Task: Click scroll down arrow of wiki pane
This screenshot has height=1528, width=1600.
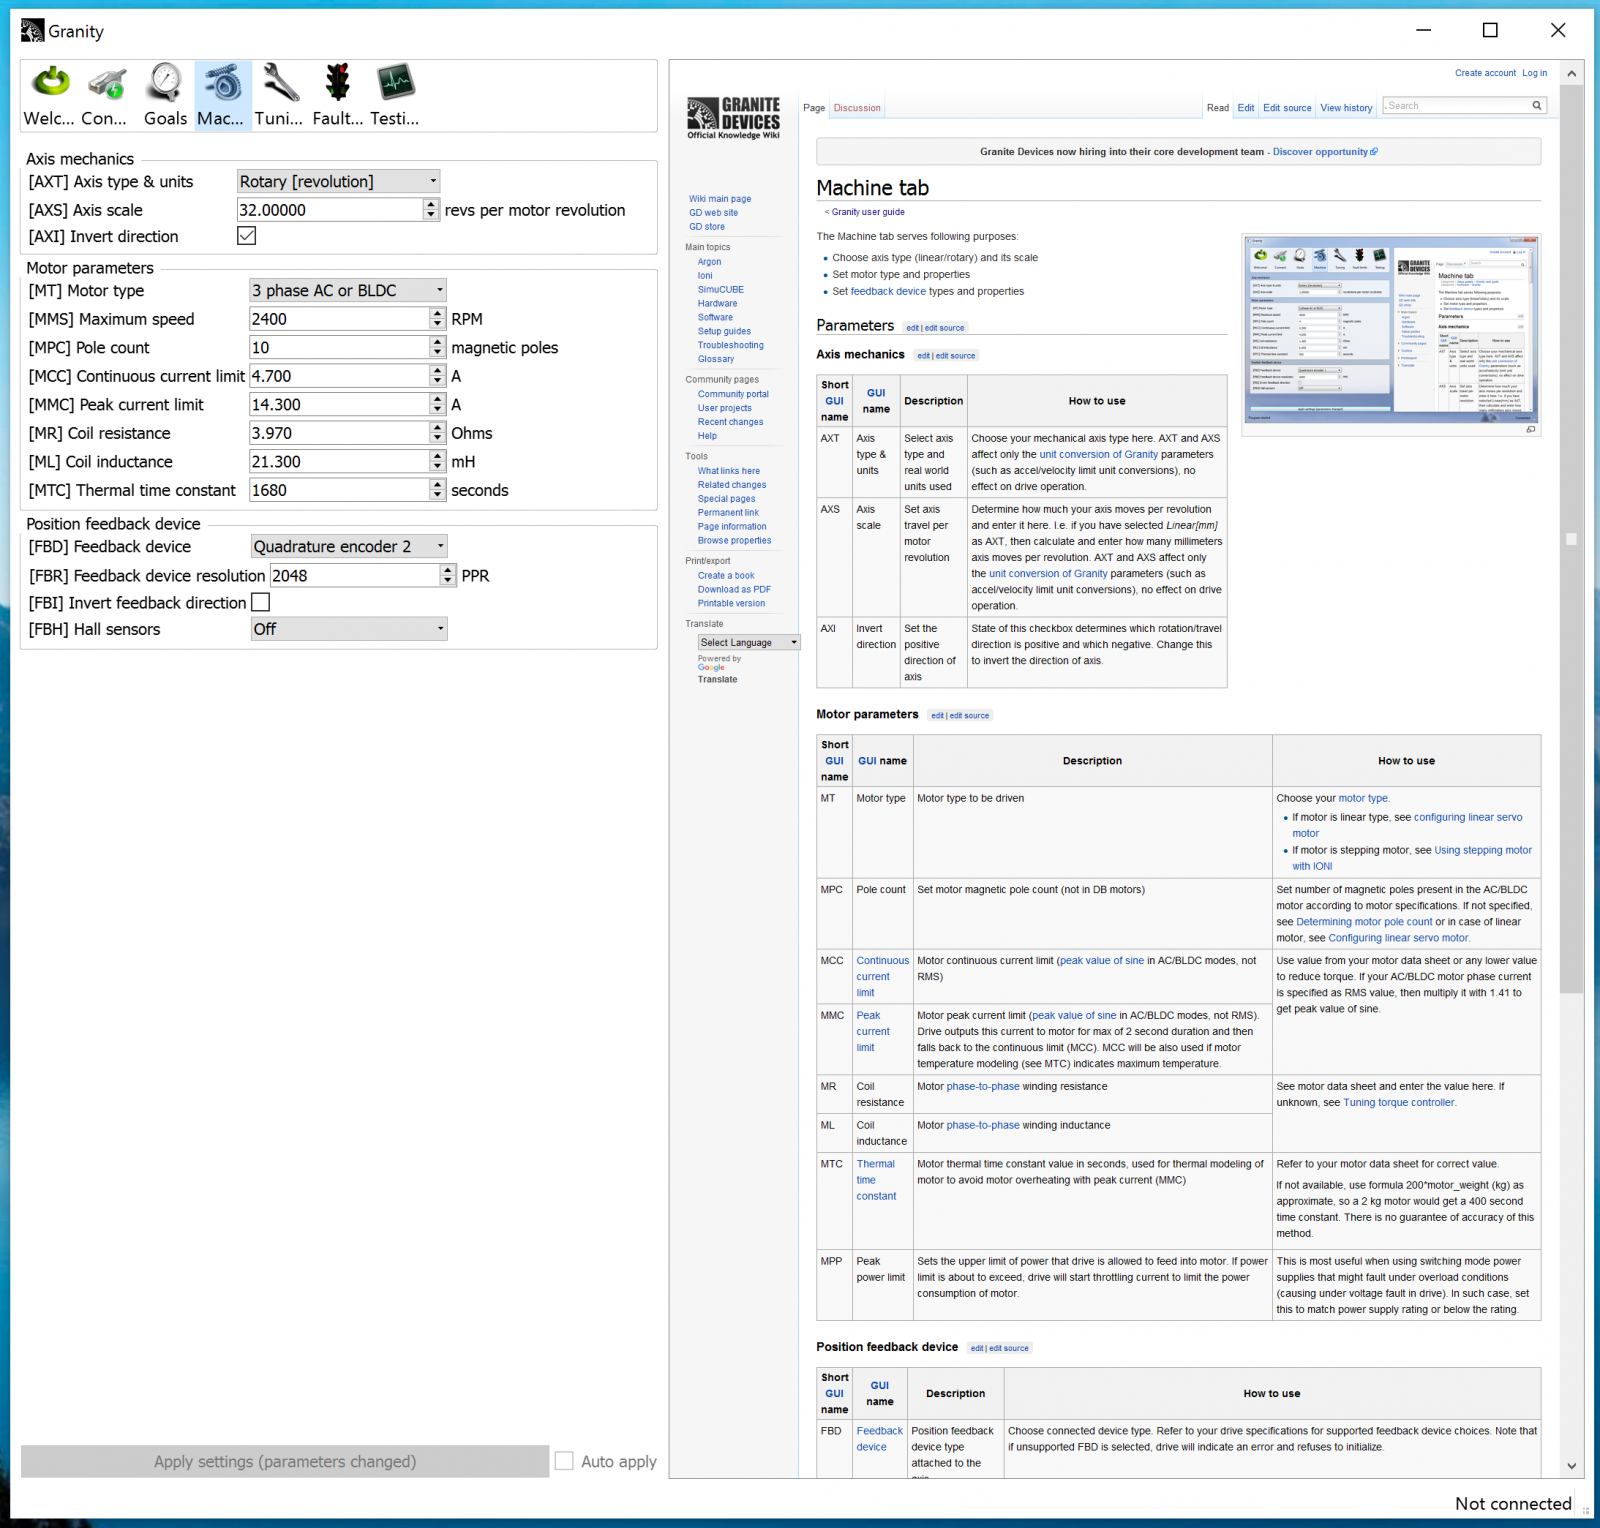Action: click(x=1571, y=1466)
